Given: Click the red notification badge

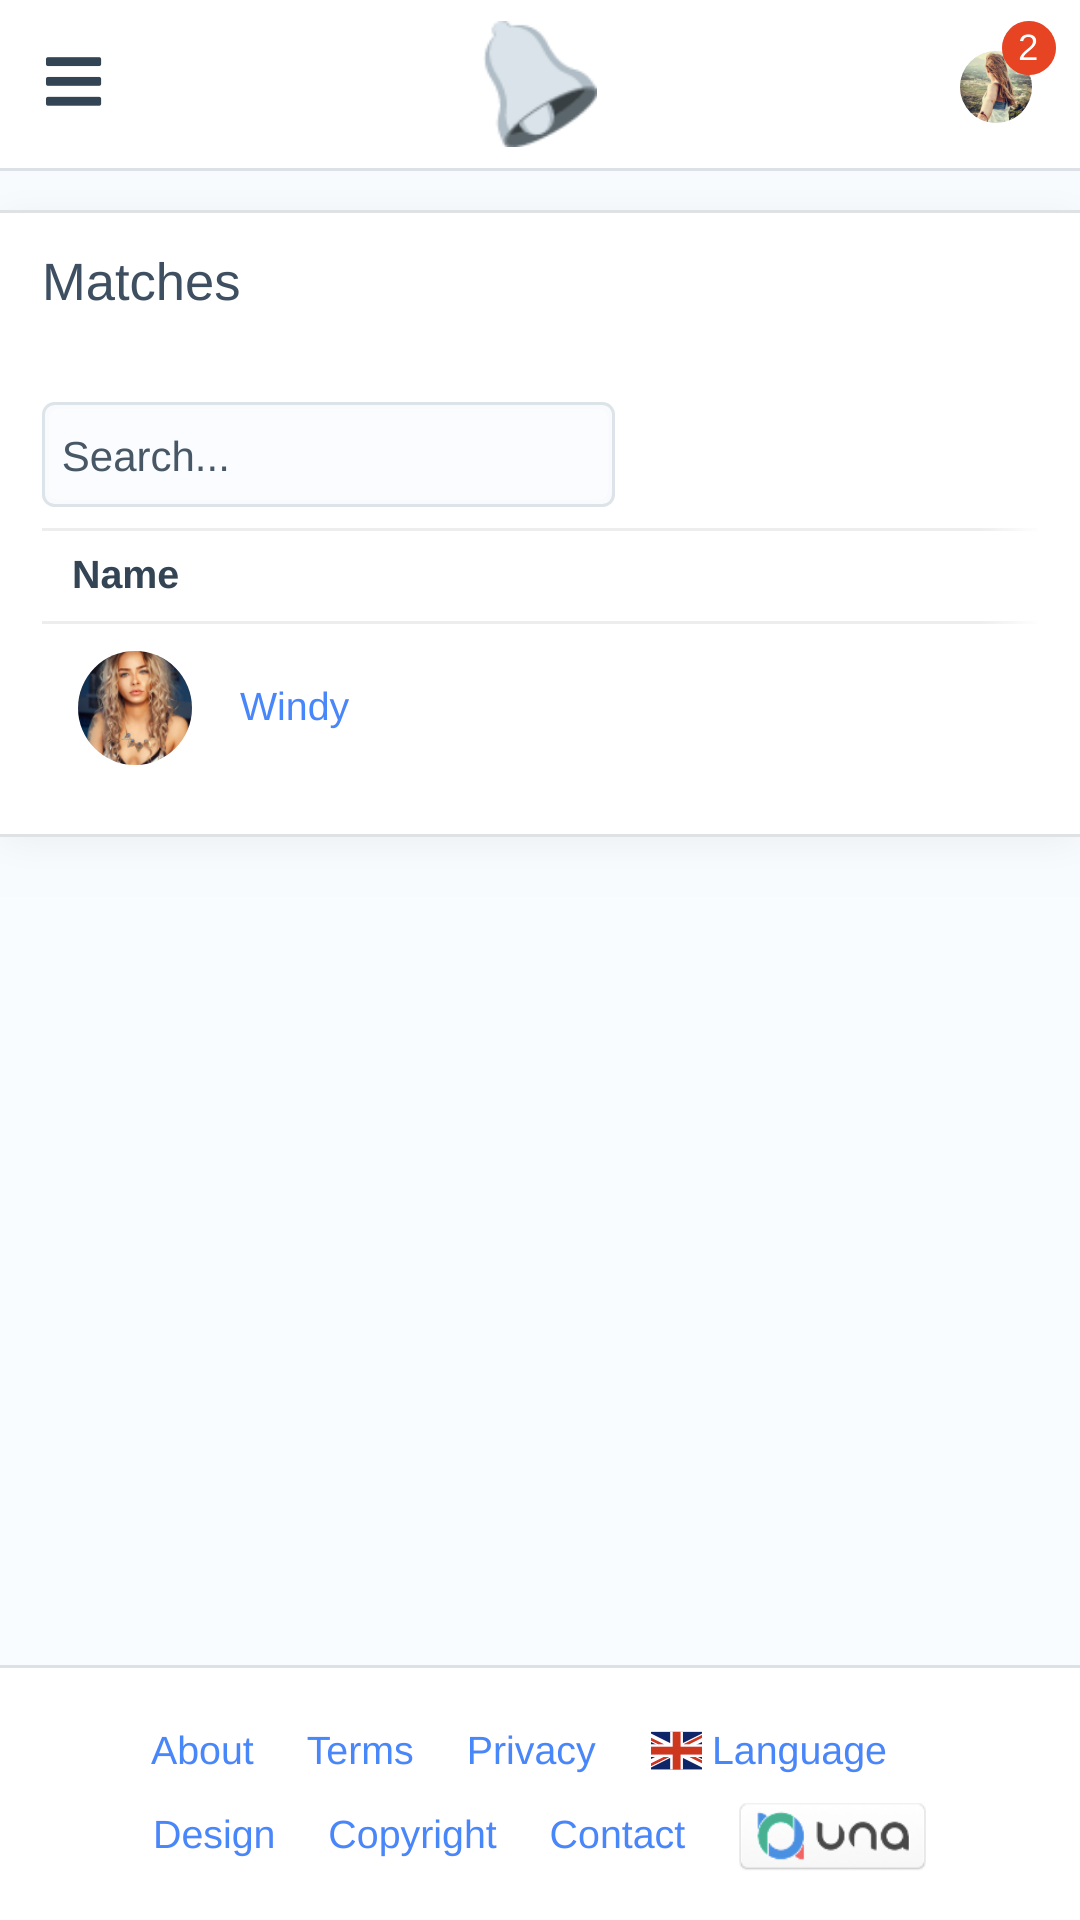Looking at the screenshot, I should (x=1028, y=48).
